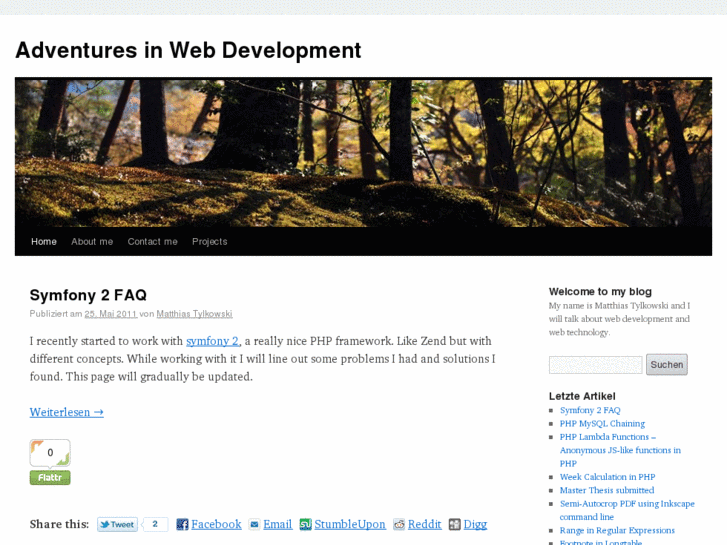Share the post via Facebook link
Viewport: 727px width, 545px height.
(x=216, y=524)
